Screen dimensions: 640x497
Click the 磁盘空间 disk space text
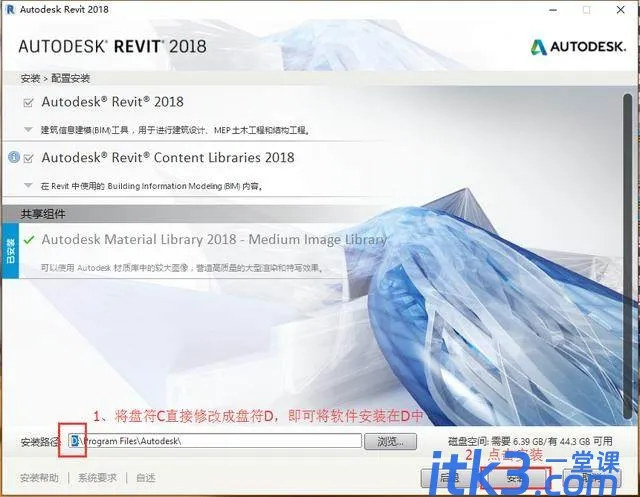(x=530, y=442)
